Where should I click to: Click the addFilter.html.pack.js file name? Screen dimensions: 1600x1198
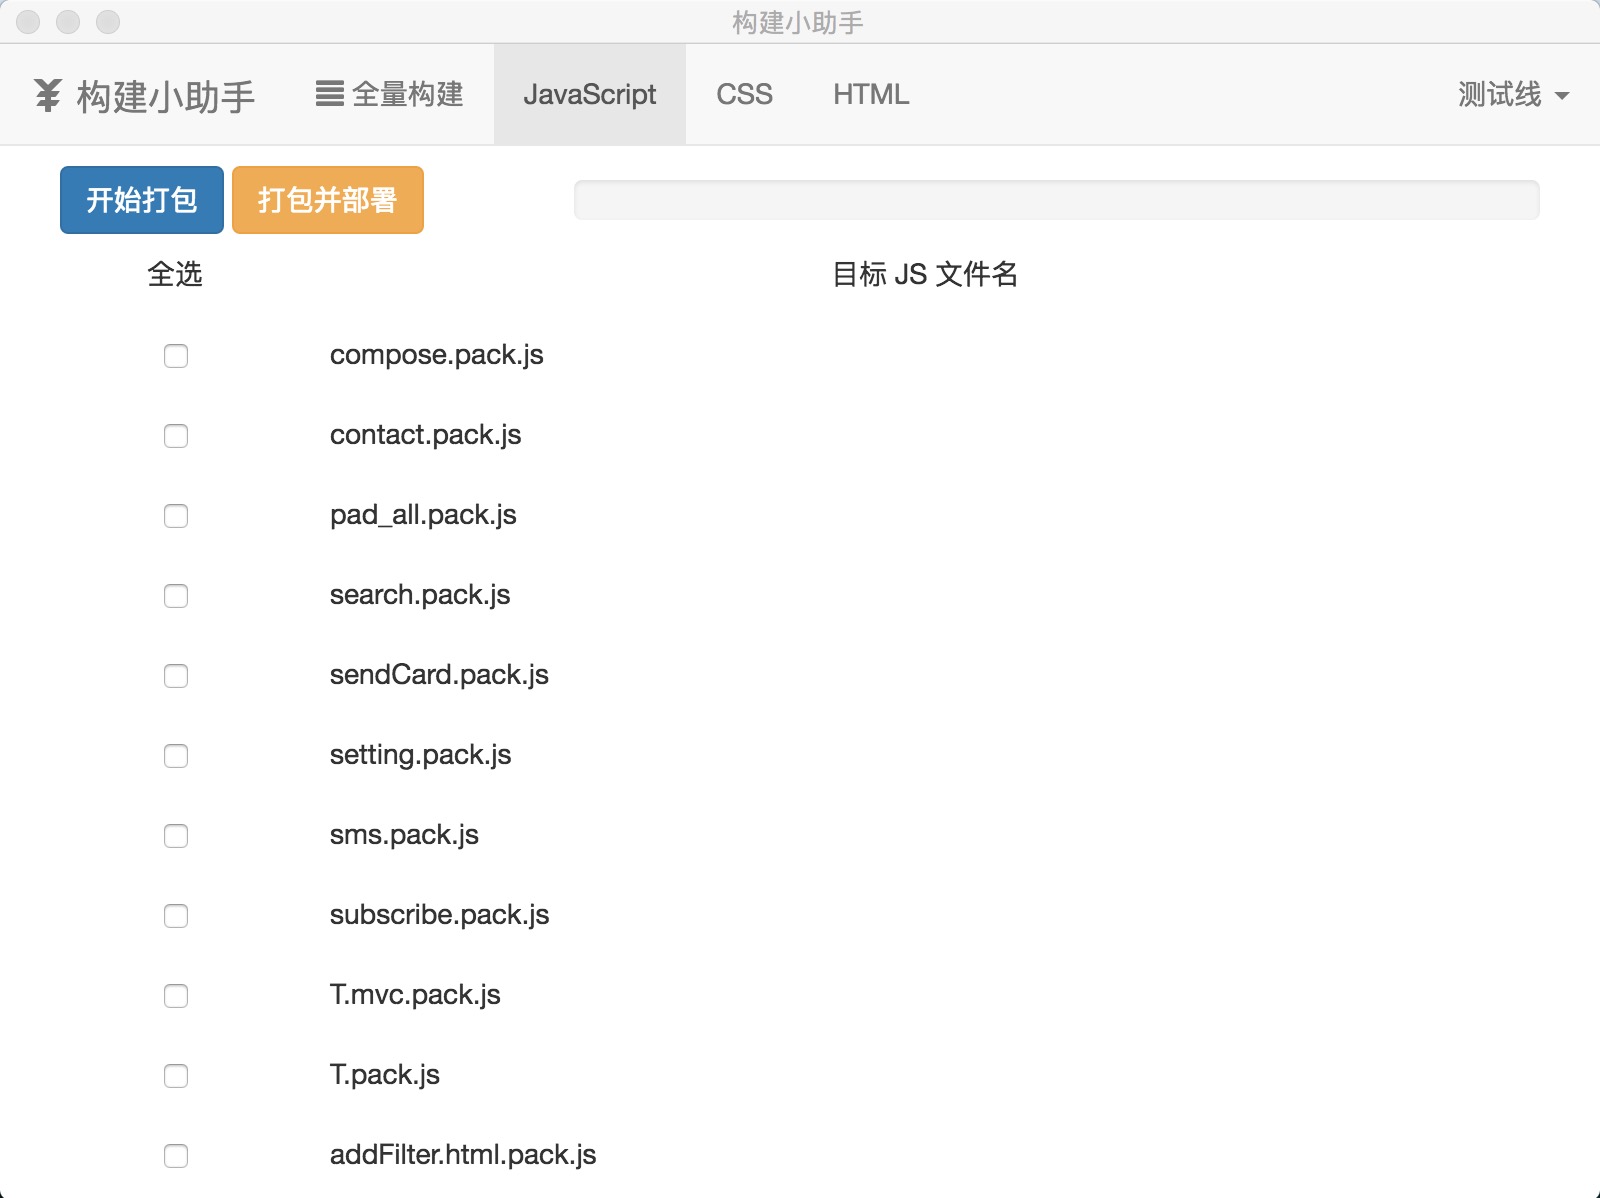tap(463, 1156)
